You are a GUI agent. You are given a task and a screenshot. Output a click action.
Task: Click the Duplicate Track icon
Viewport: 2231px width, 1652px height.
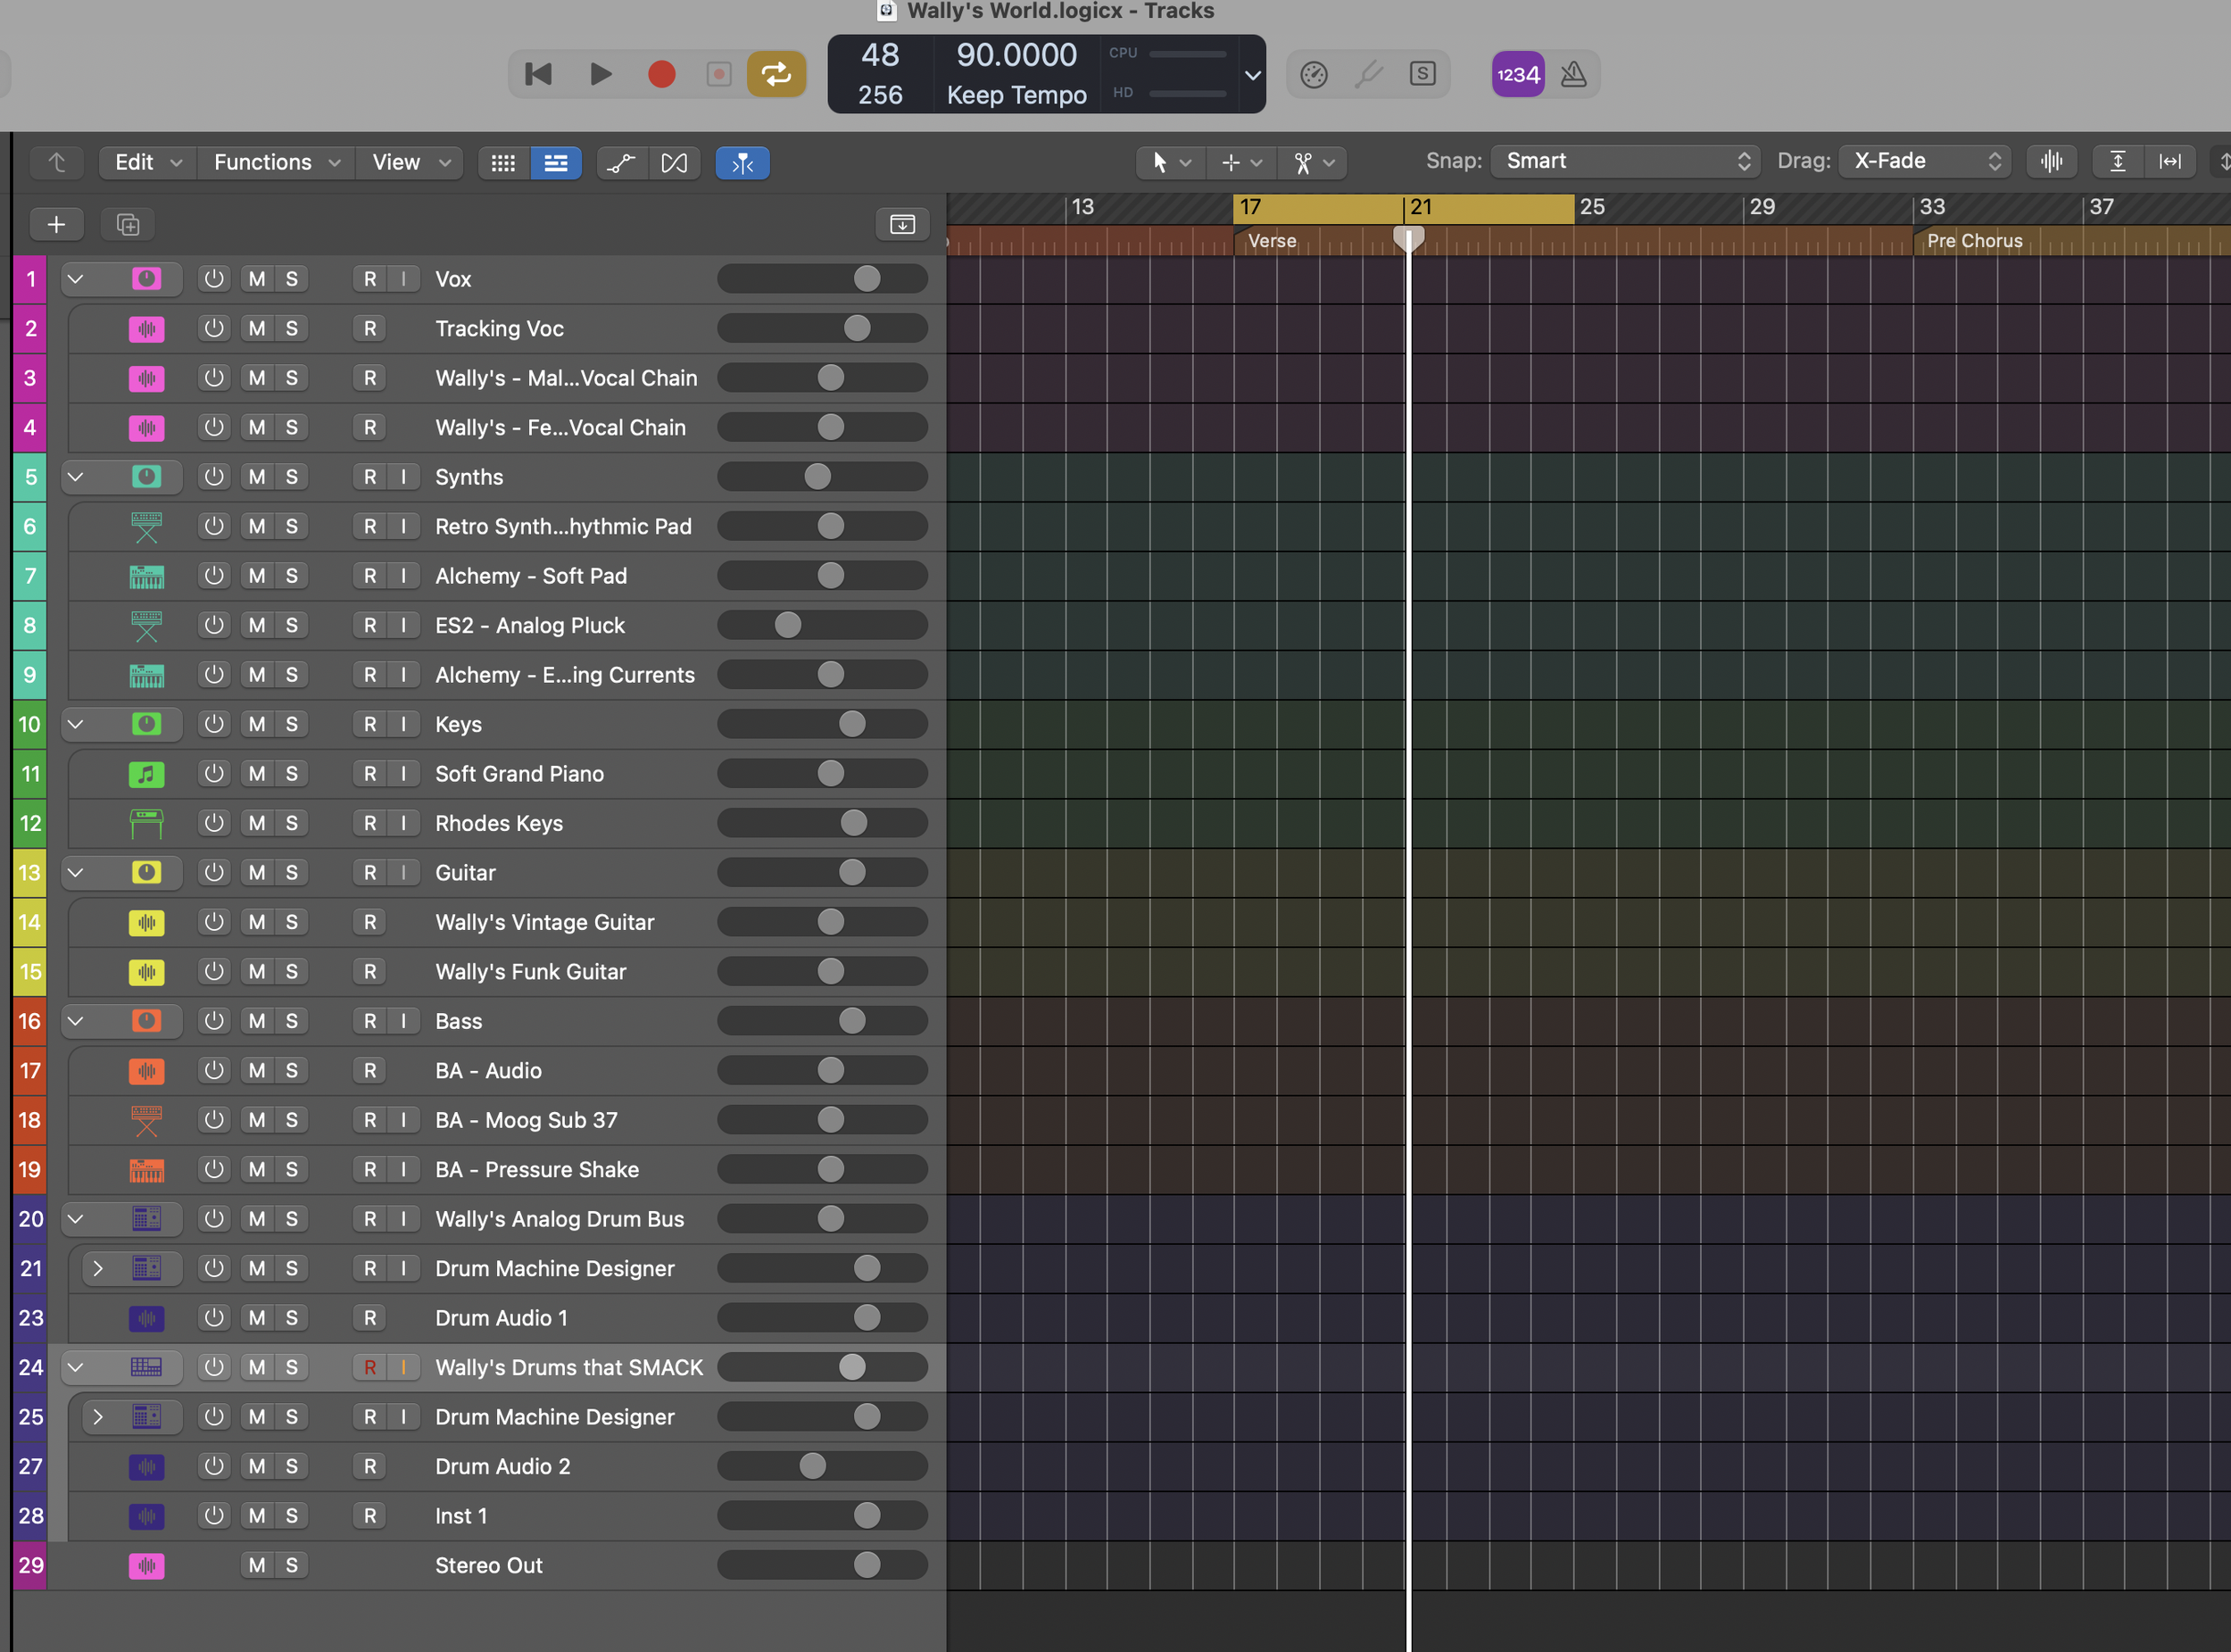[x=128, y=224]
